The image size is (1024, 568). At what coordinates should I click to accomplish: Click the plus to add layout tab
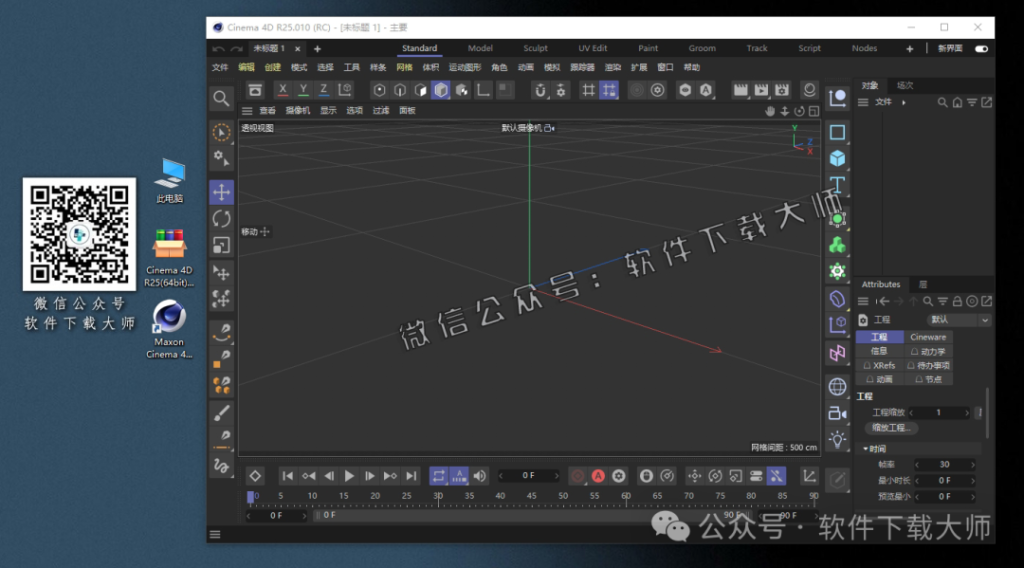pyautogui.click(x=909, y=49)
